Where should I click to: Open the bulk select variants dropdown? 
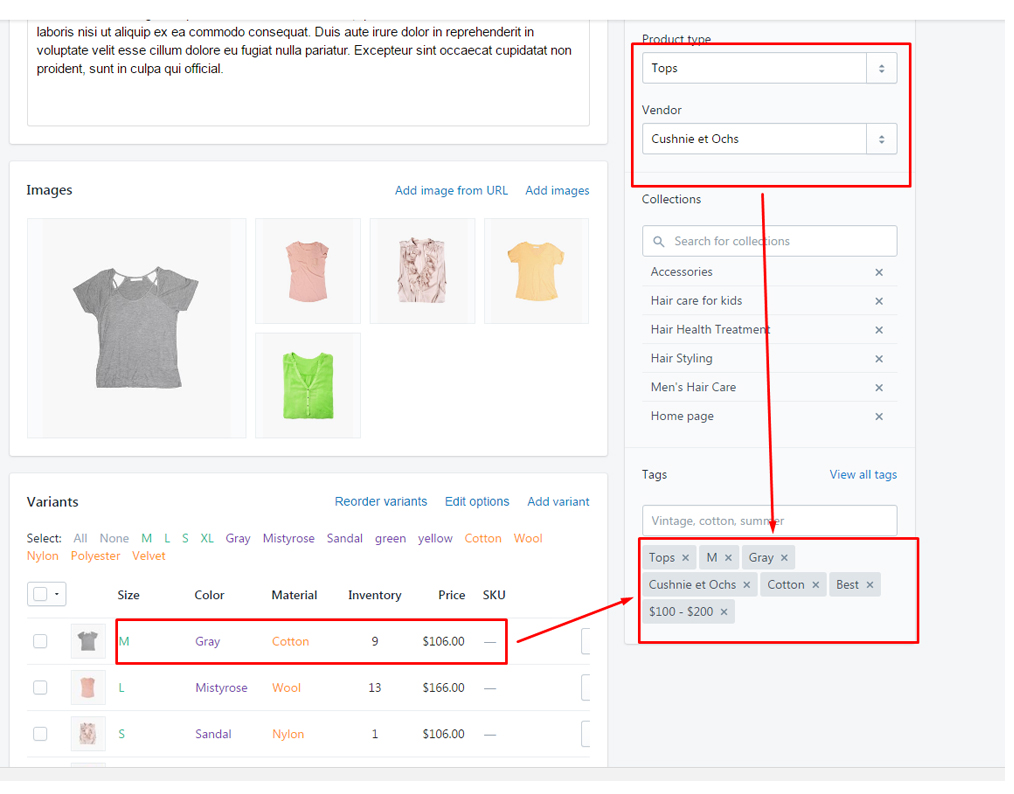(46, 594)
